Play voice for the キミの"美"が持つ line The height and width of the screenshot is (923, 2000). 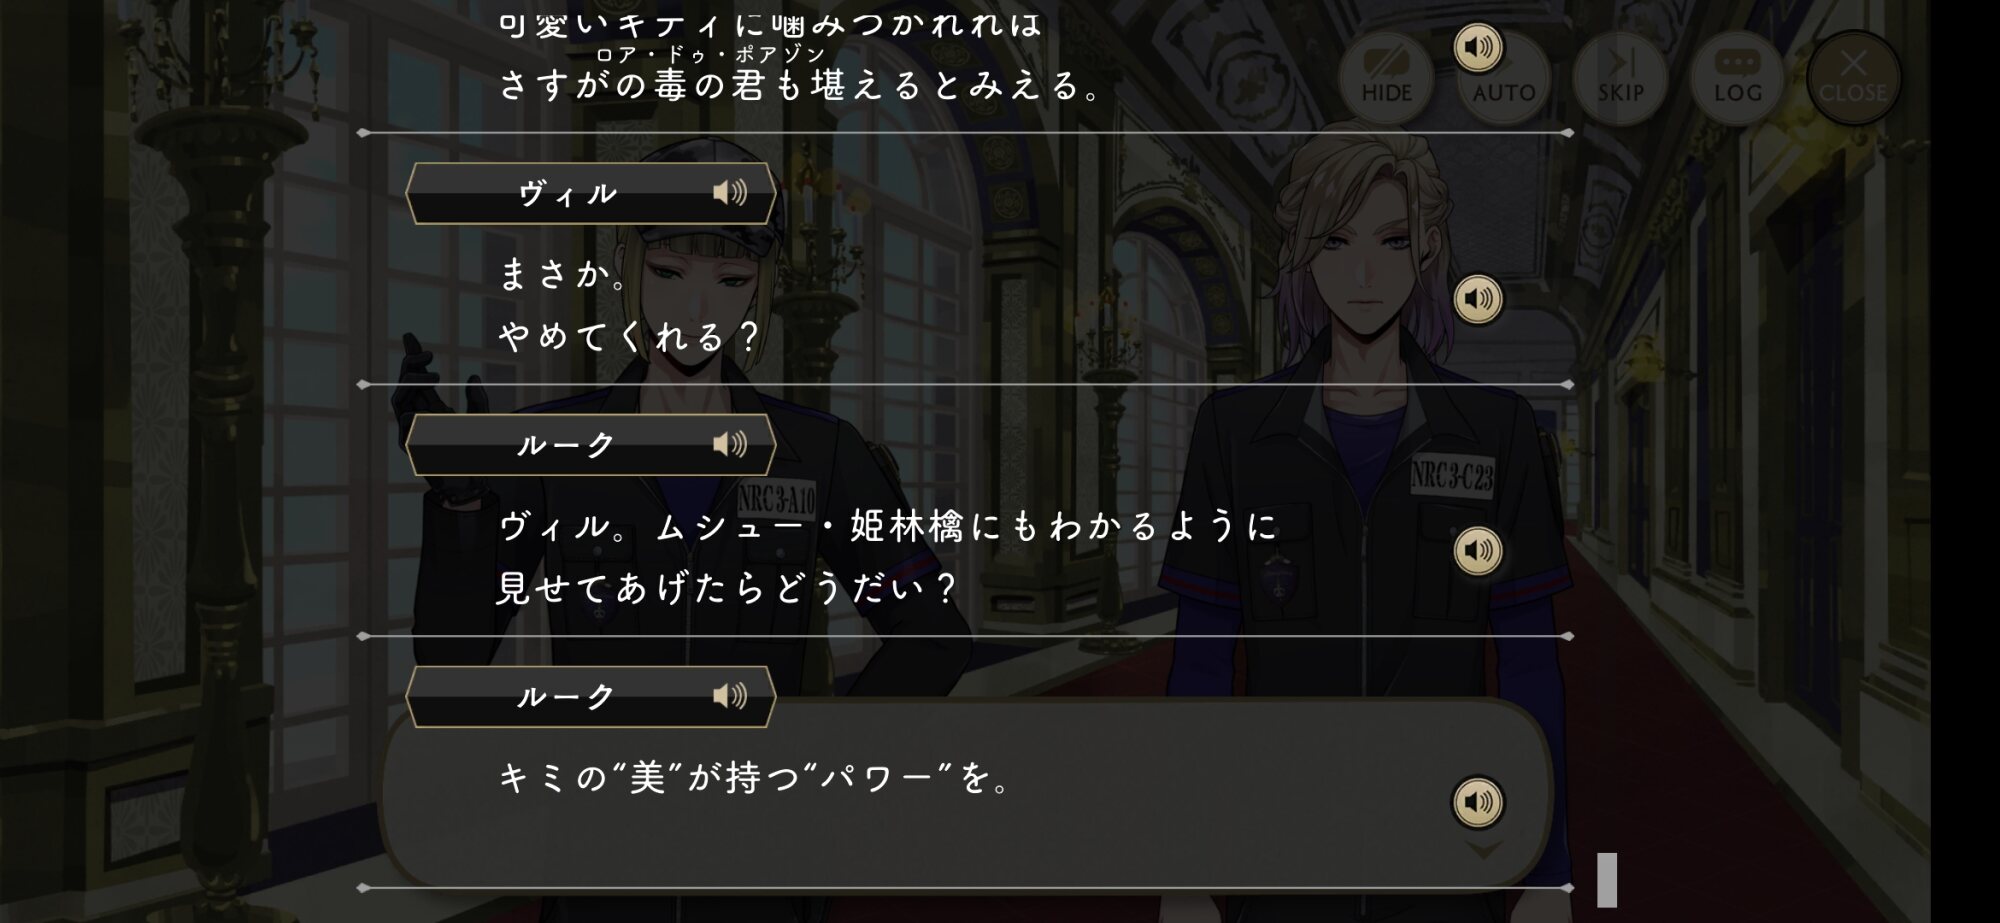click(1478, 802)
